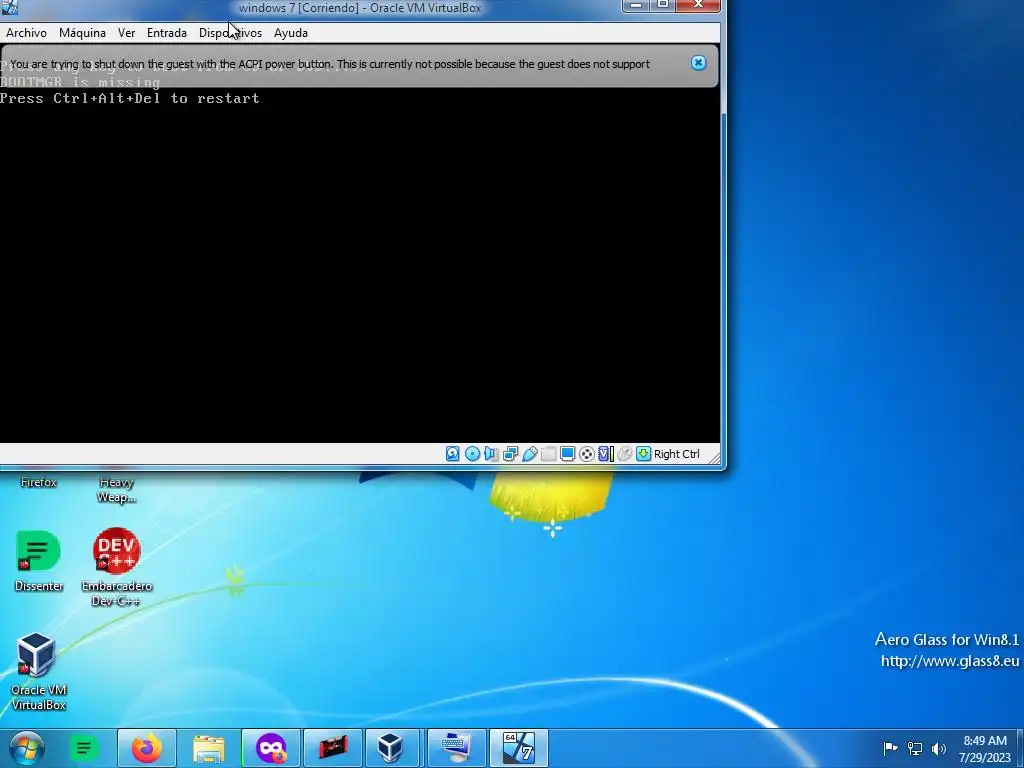Open the Action Center flag tray icon
This screenshot has height=768, width=1024.
coord(890,748)
